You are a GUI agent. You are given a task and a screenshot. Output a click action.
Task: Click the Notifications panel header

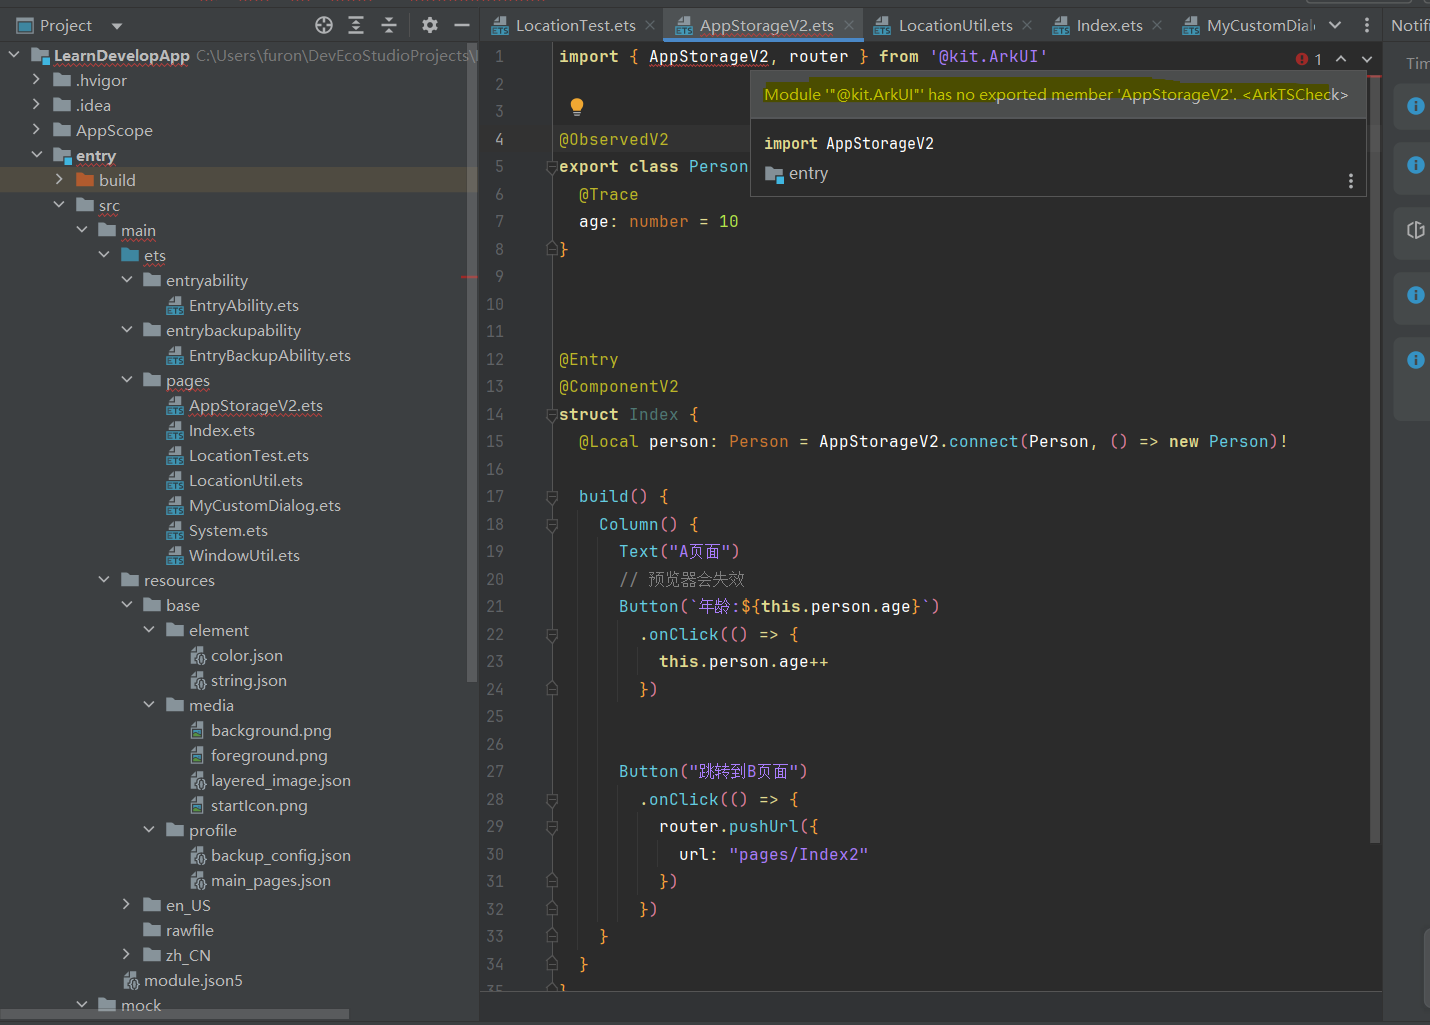1410,25
